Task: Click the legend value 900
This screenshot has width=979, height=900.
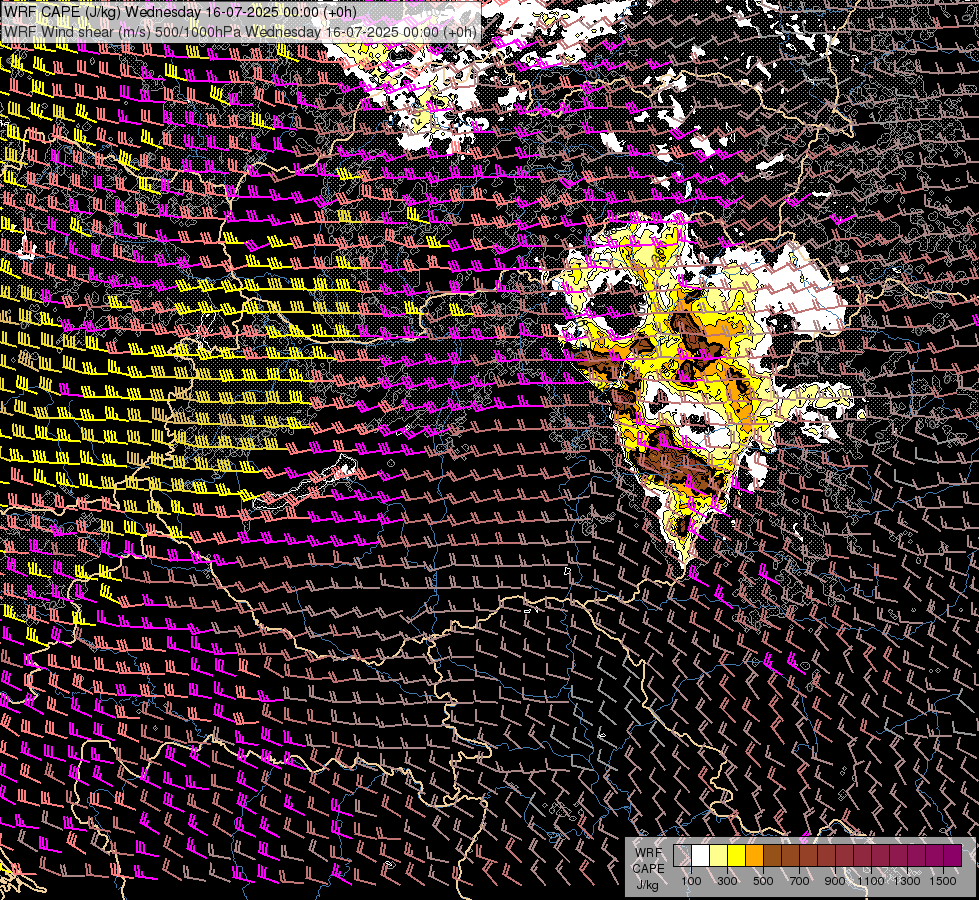Action: 835,881
